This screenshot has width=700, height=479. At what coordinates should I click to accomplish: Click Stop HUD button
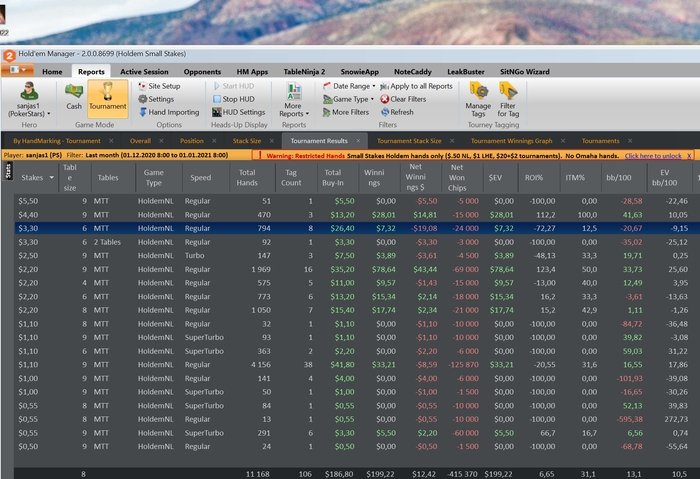point(233,99)
